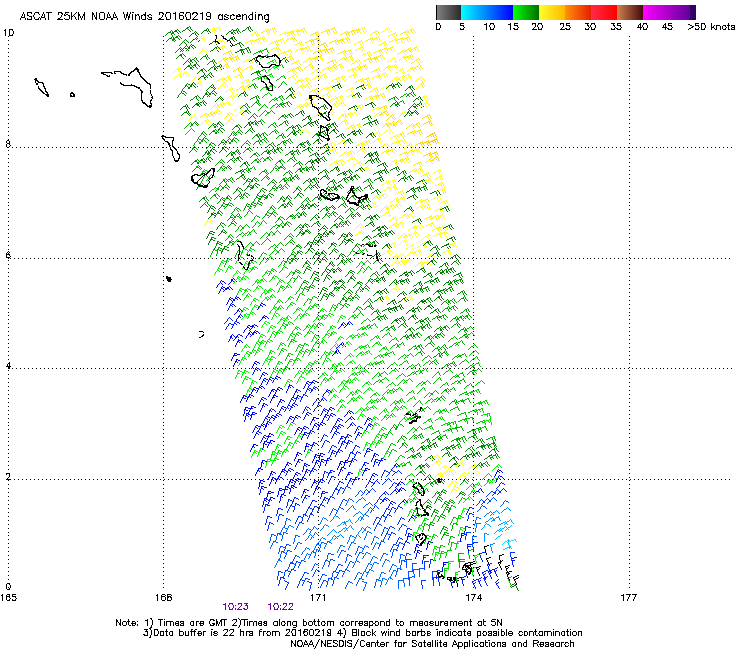The image size is (740, 650).
Task: Click the gray 0-5 knots legend swatch
Action: 448,12
